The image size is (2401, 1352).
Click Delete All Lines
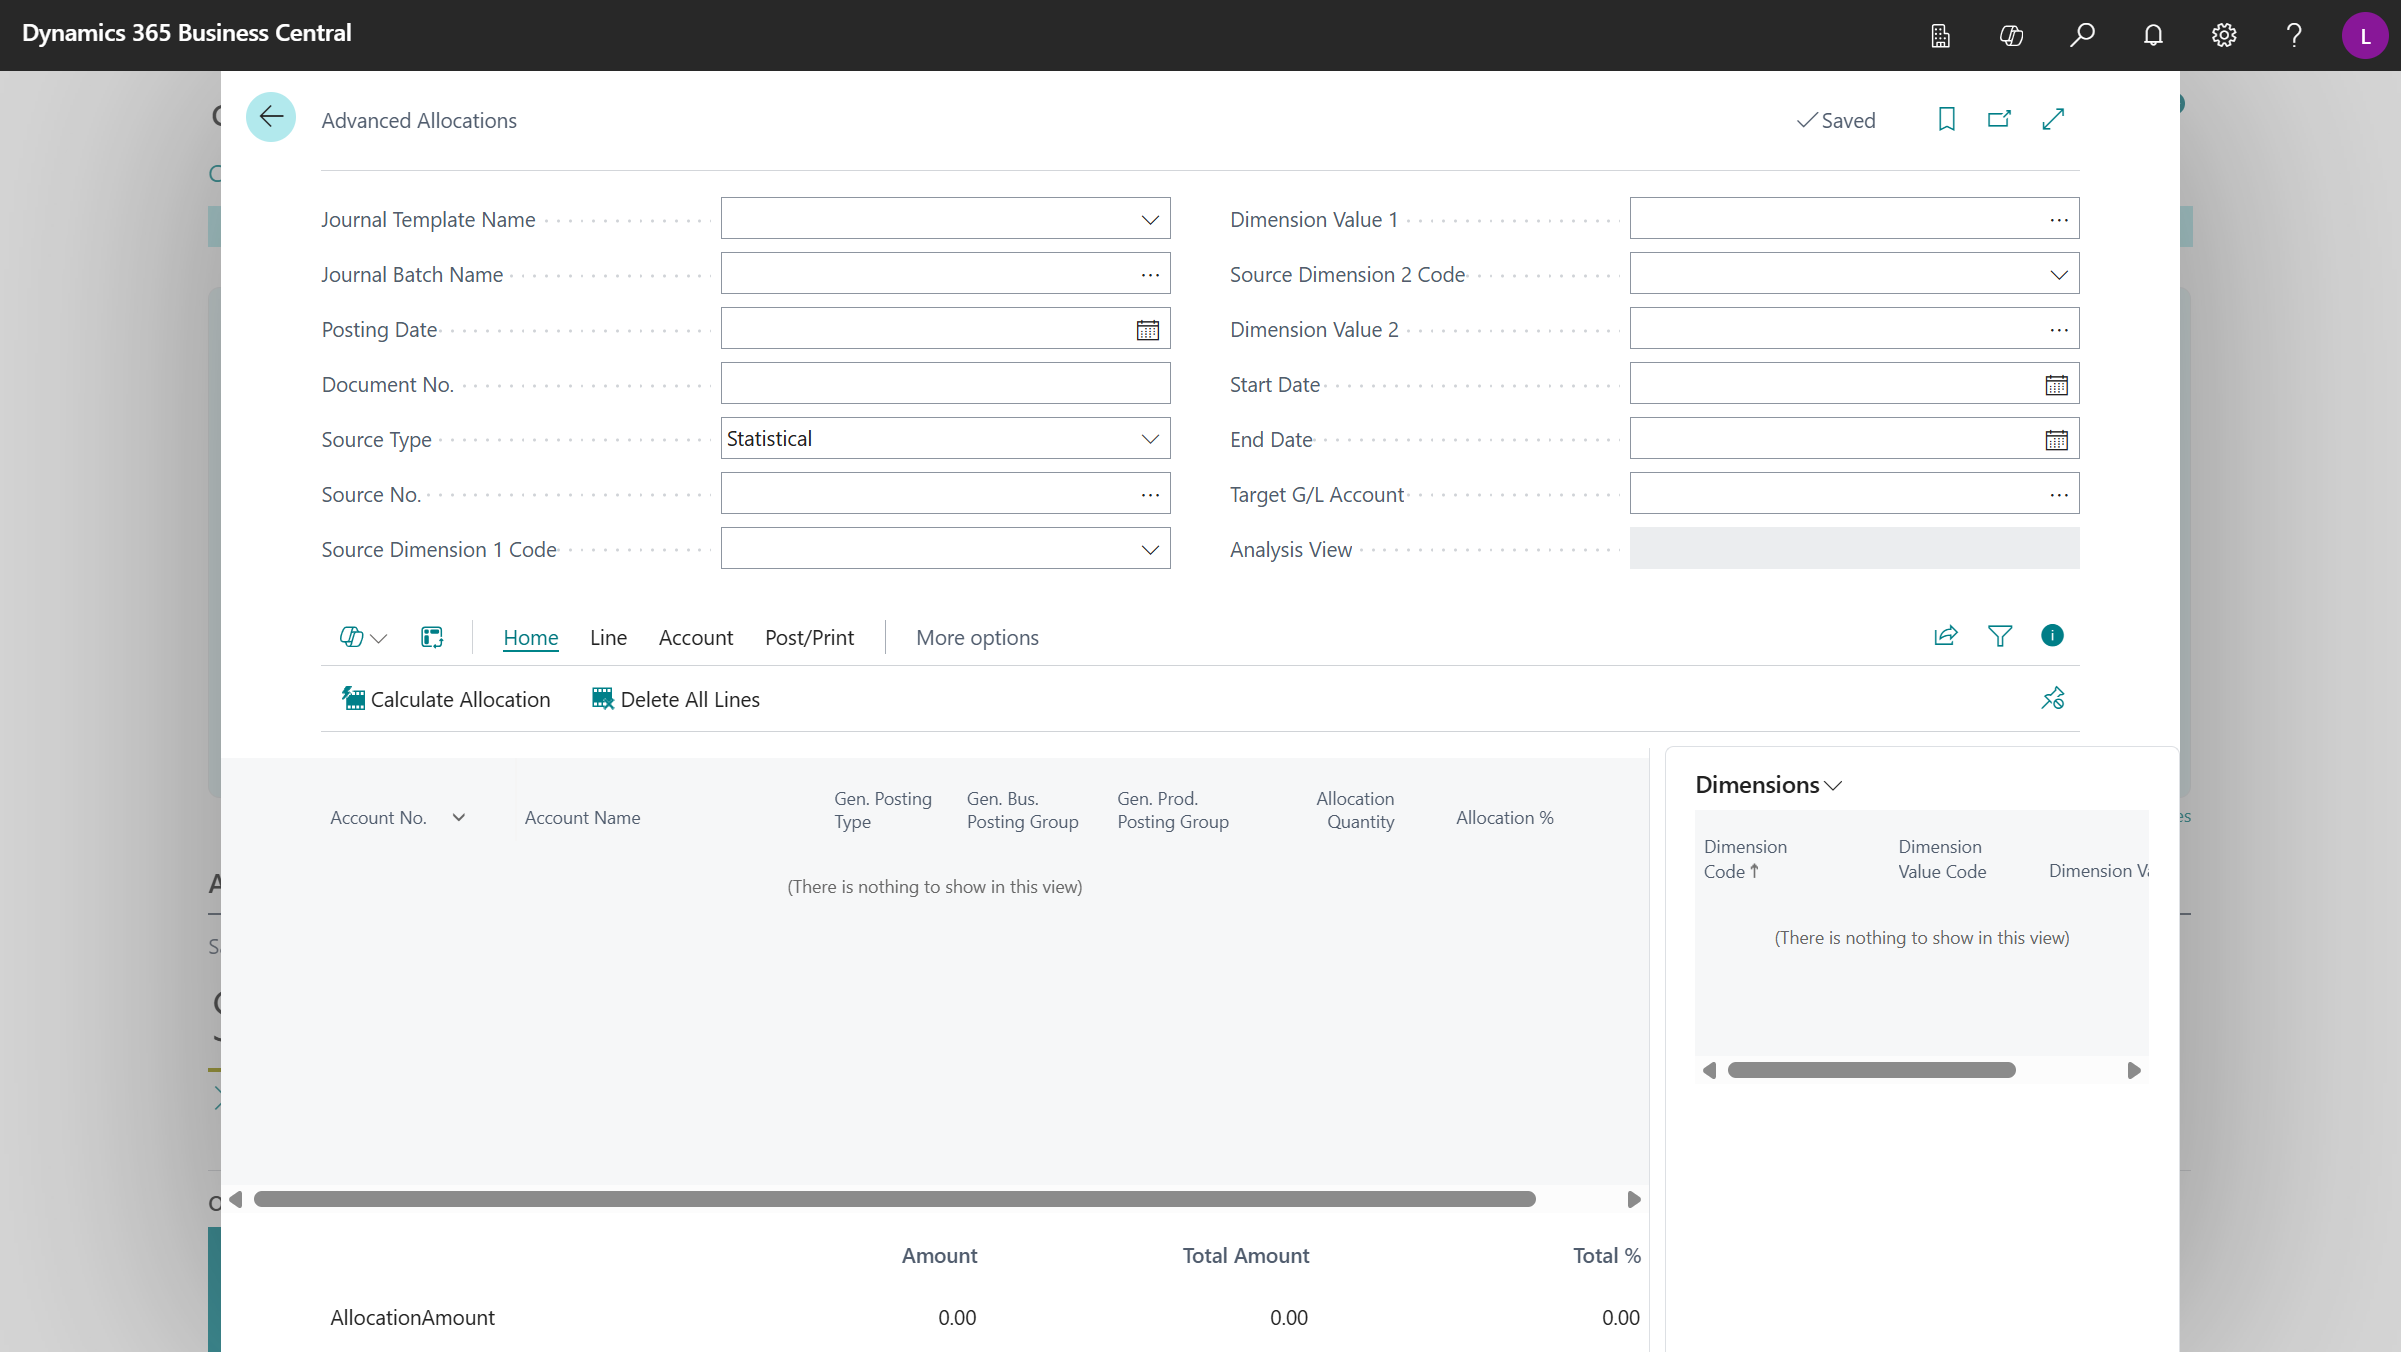coord(675,698)
